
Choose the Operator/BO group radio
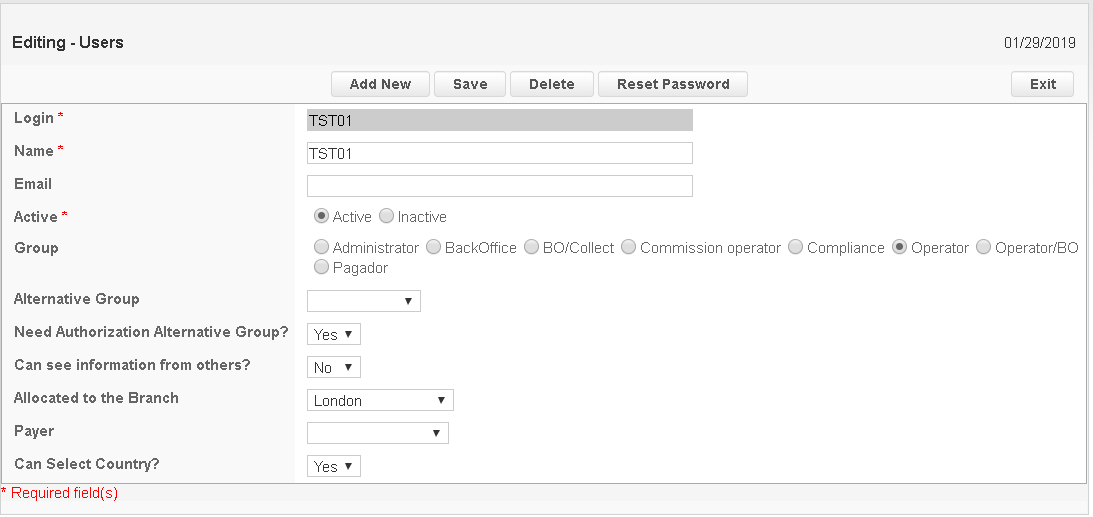click(983, 247)
